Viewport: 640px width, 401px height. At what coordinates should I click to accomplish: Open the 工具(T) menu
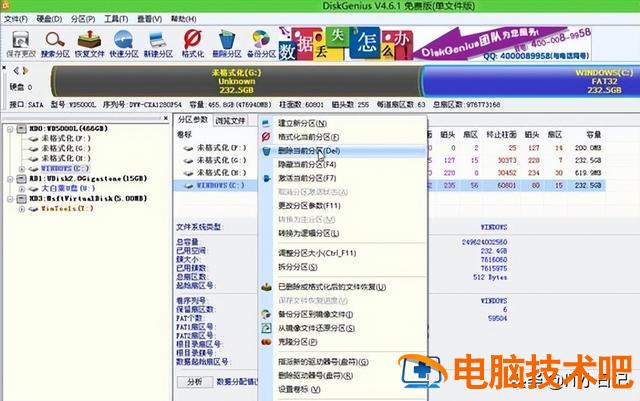pyautogui.click(x=116, y=19)
